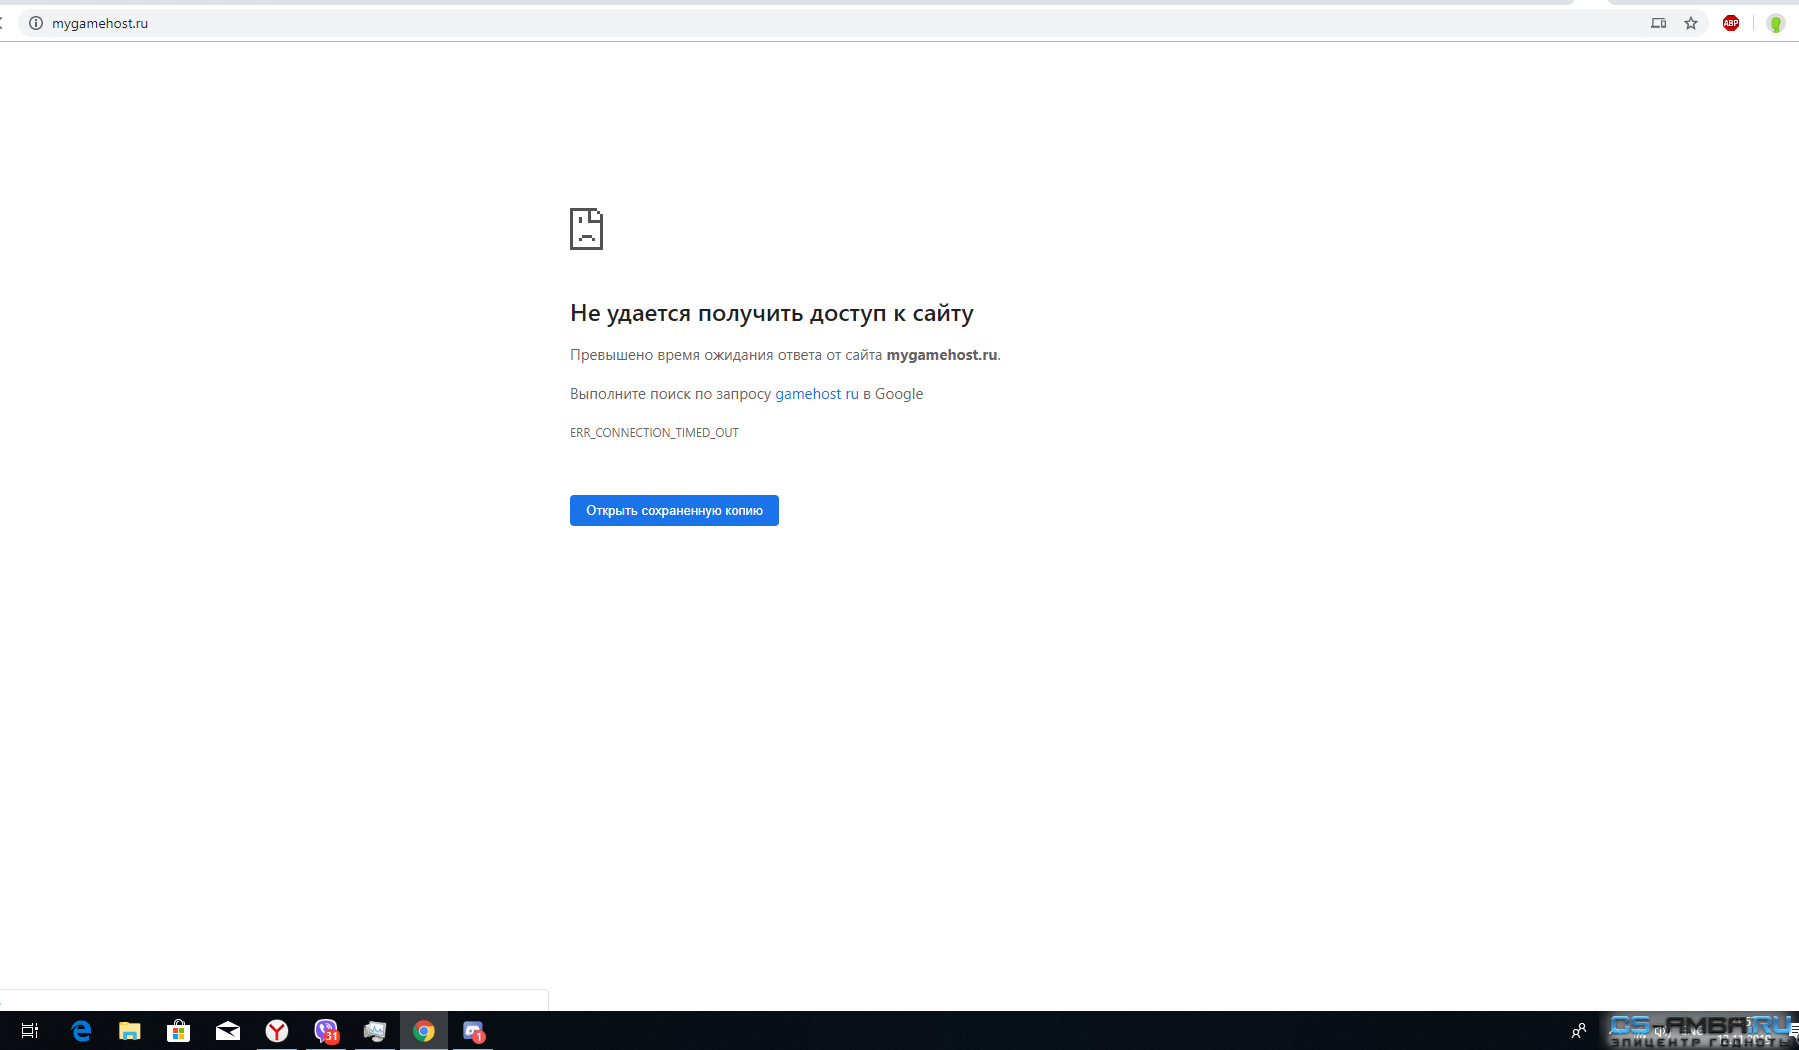Image resolution: width=1799 pixels, height=1050 pixels.
Task: Click the sad page error icon
Action: (586, 229)
